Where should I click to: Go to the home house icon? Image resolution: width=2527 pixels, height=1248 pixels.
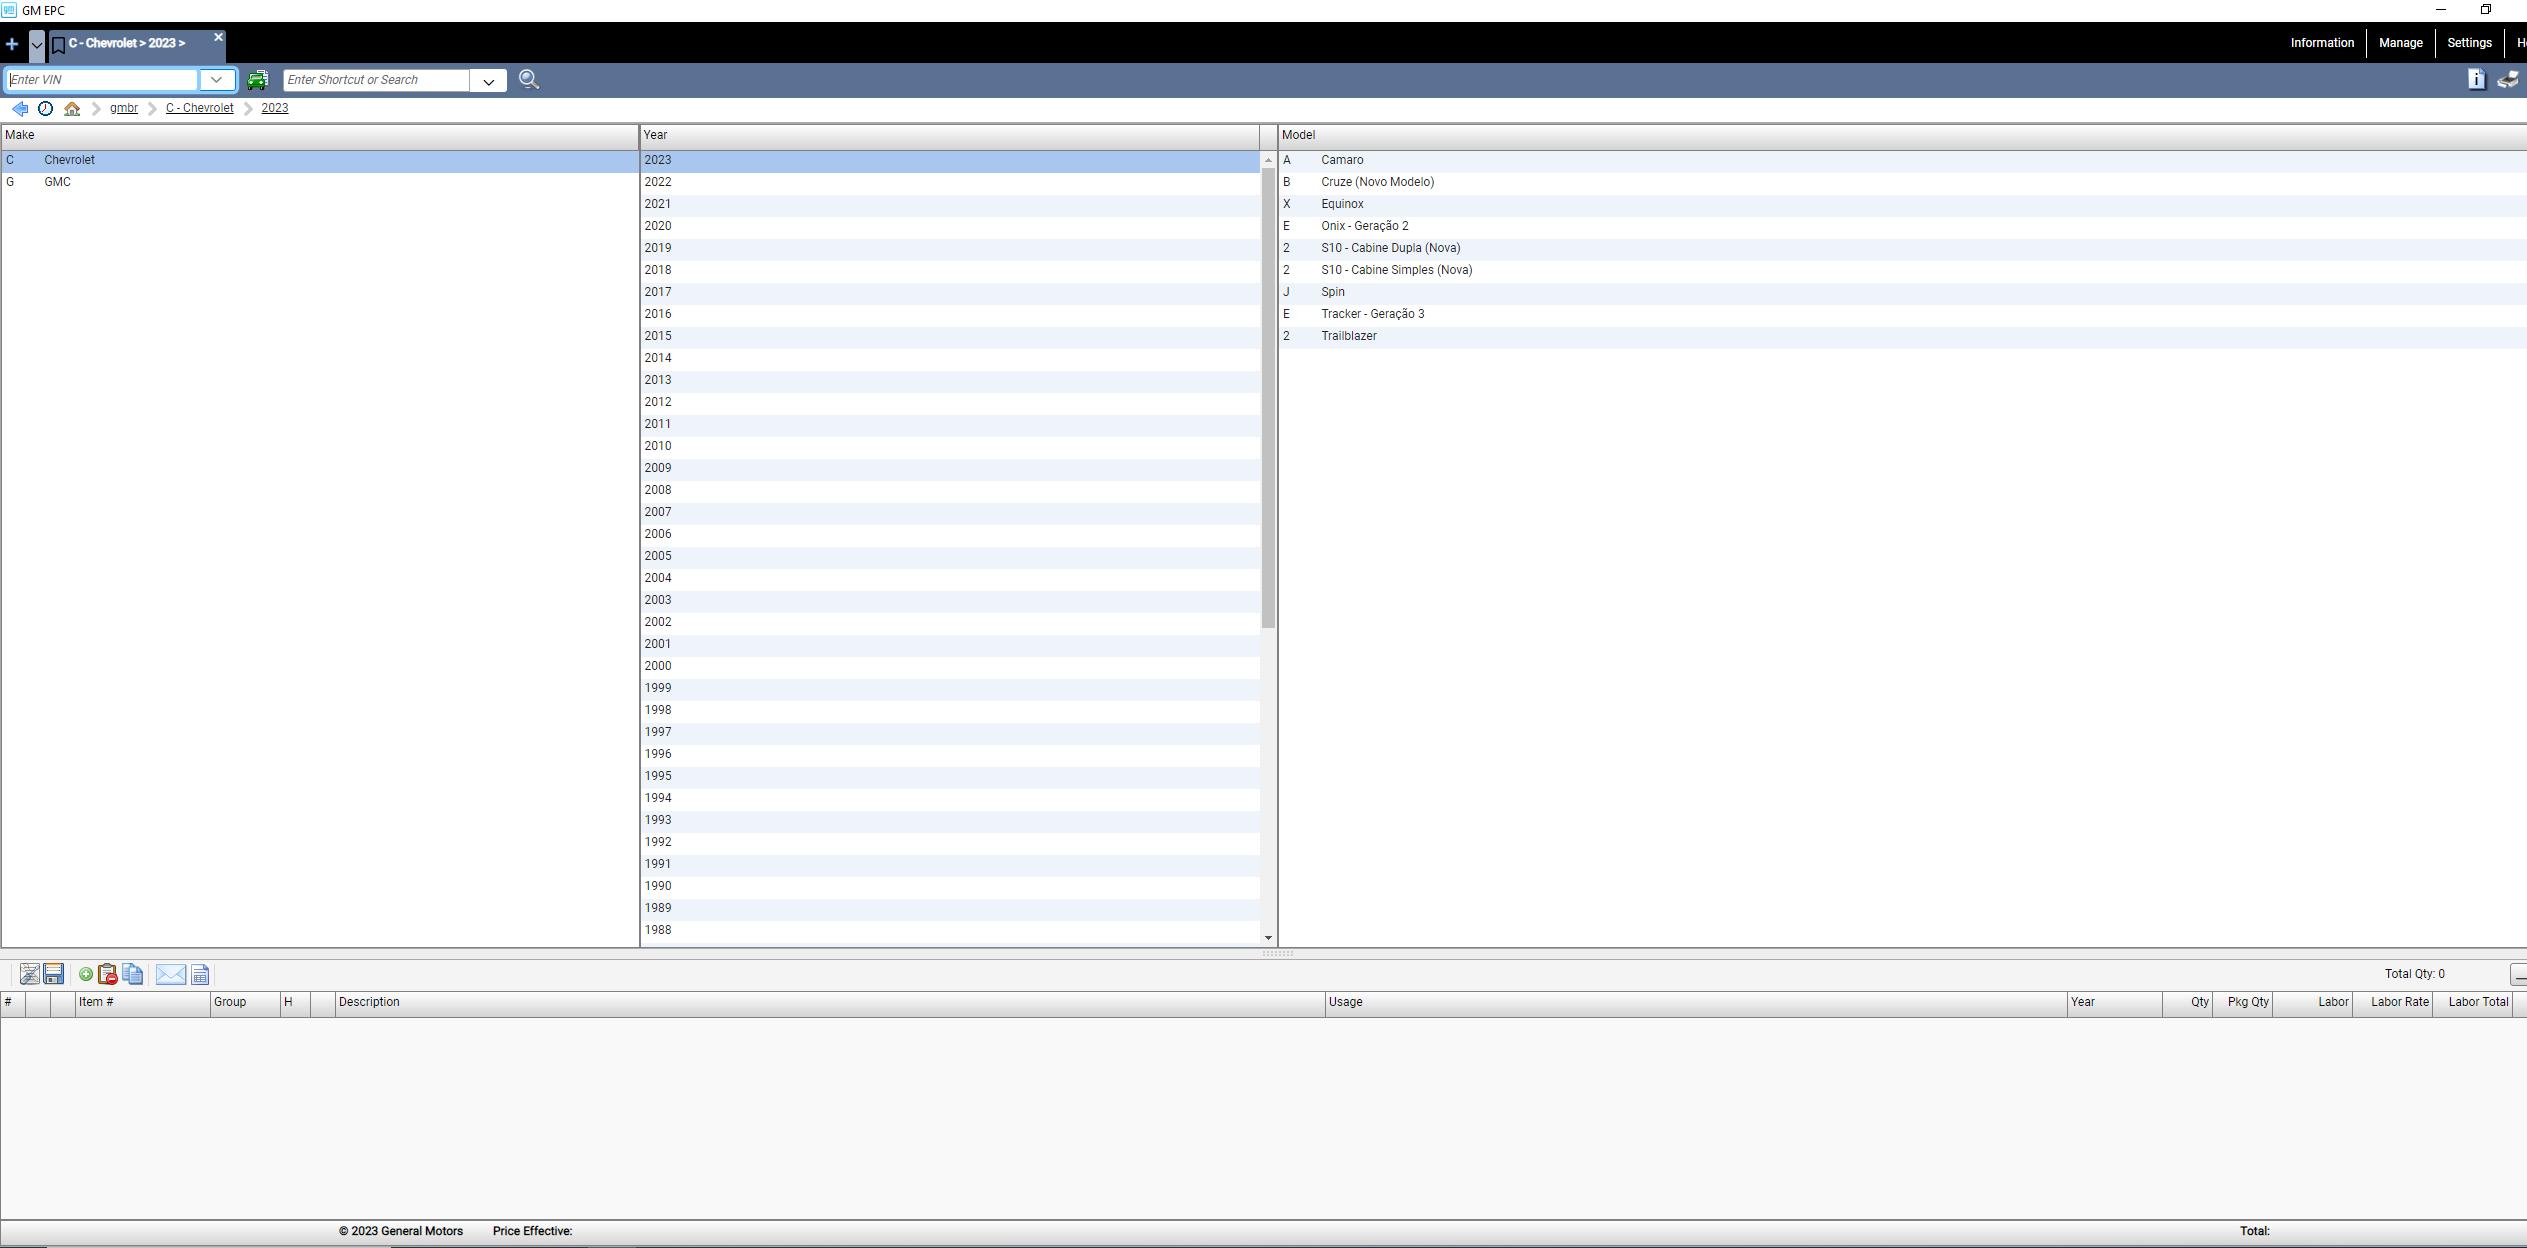click(x=72, y=108)
